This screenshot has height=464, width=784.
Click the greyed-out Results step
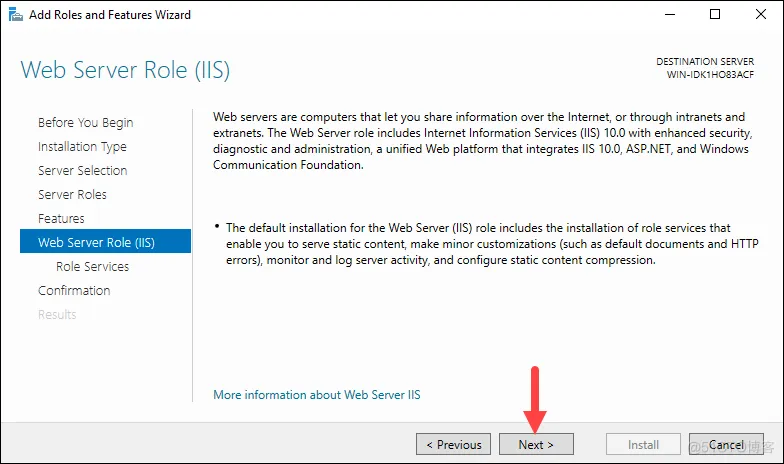(57, 314)
